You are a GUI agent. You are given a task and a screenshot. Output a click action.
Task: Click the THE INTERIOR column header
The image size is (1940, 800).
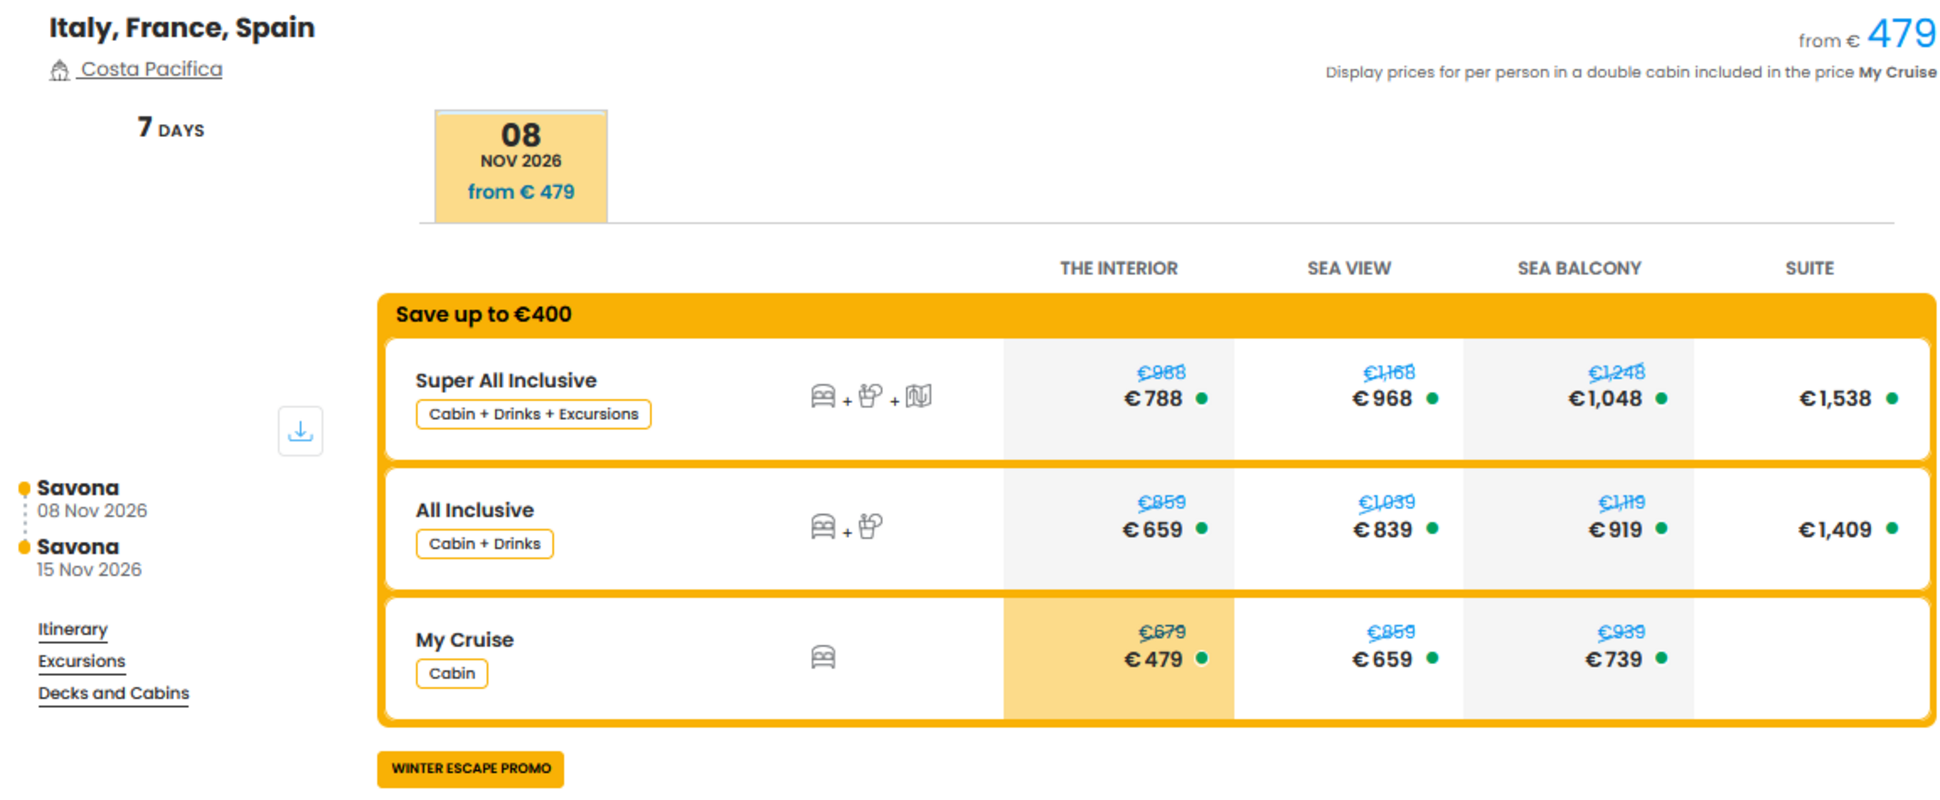coord(1119,268)
